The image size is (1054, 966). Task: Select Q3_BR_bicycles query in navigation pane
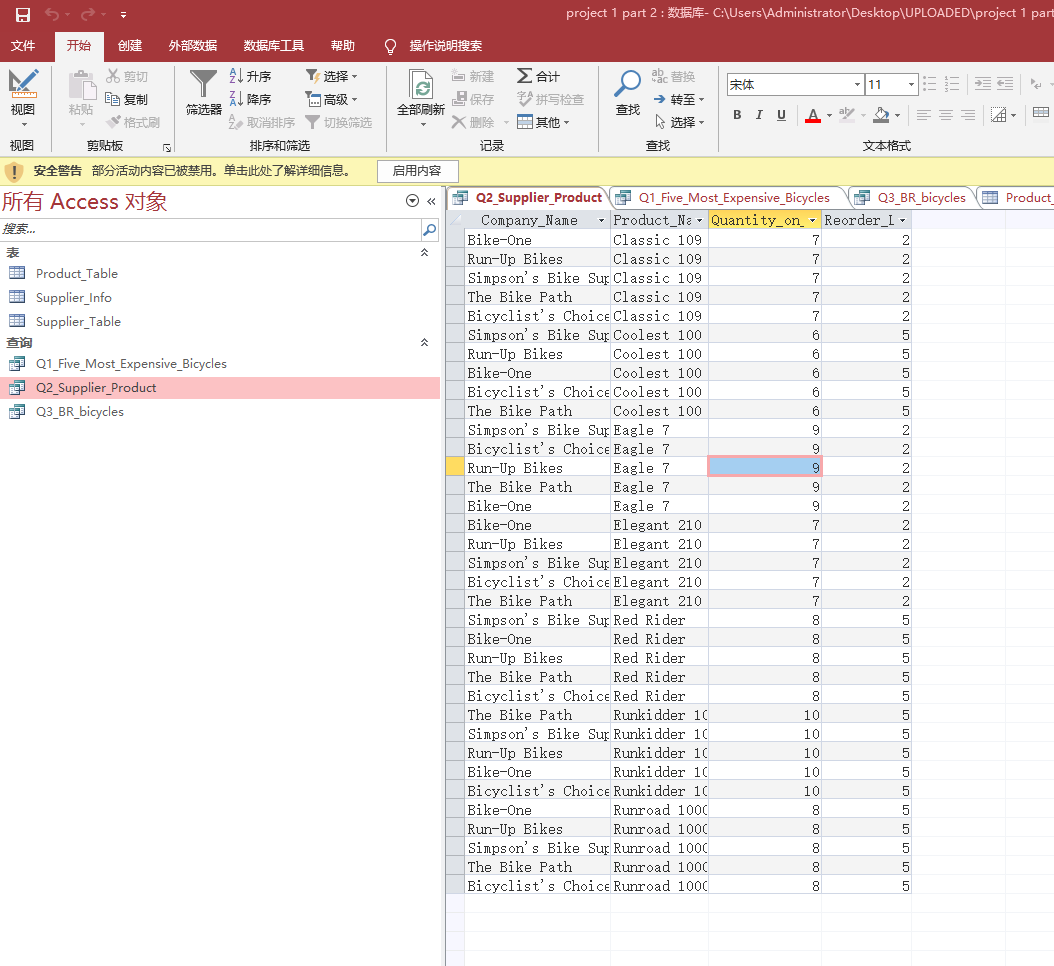[x=79, y=412]
